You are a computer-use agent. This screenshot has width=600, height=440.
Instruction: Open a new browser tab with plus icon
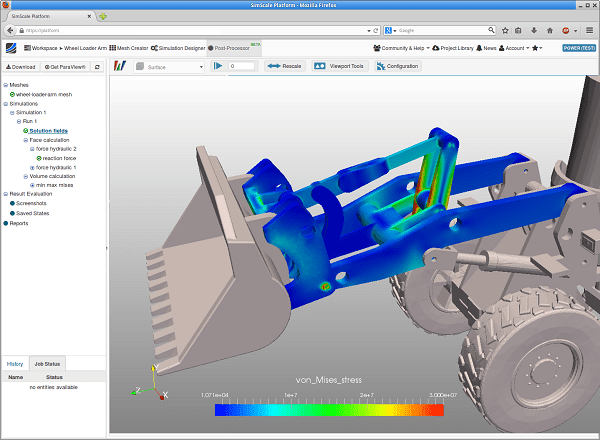point(103,16)
